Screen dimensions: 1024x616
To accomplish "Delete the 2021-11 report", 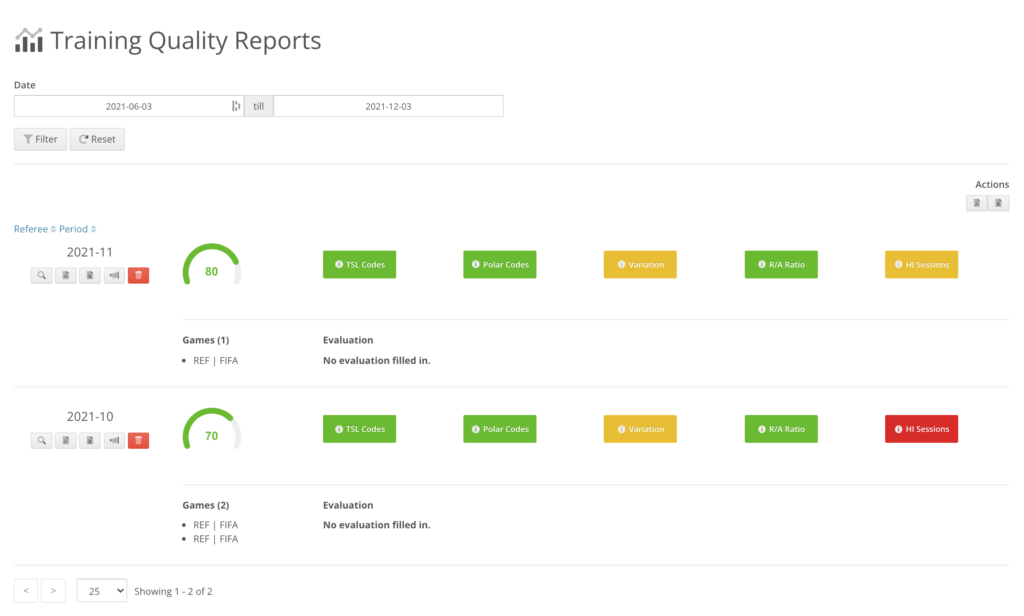I will pos(138,275).
